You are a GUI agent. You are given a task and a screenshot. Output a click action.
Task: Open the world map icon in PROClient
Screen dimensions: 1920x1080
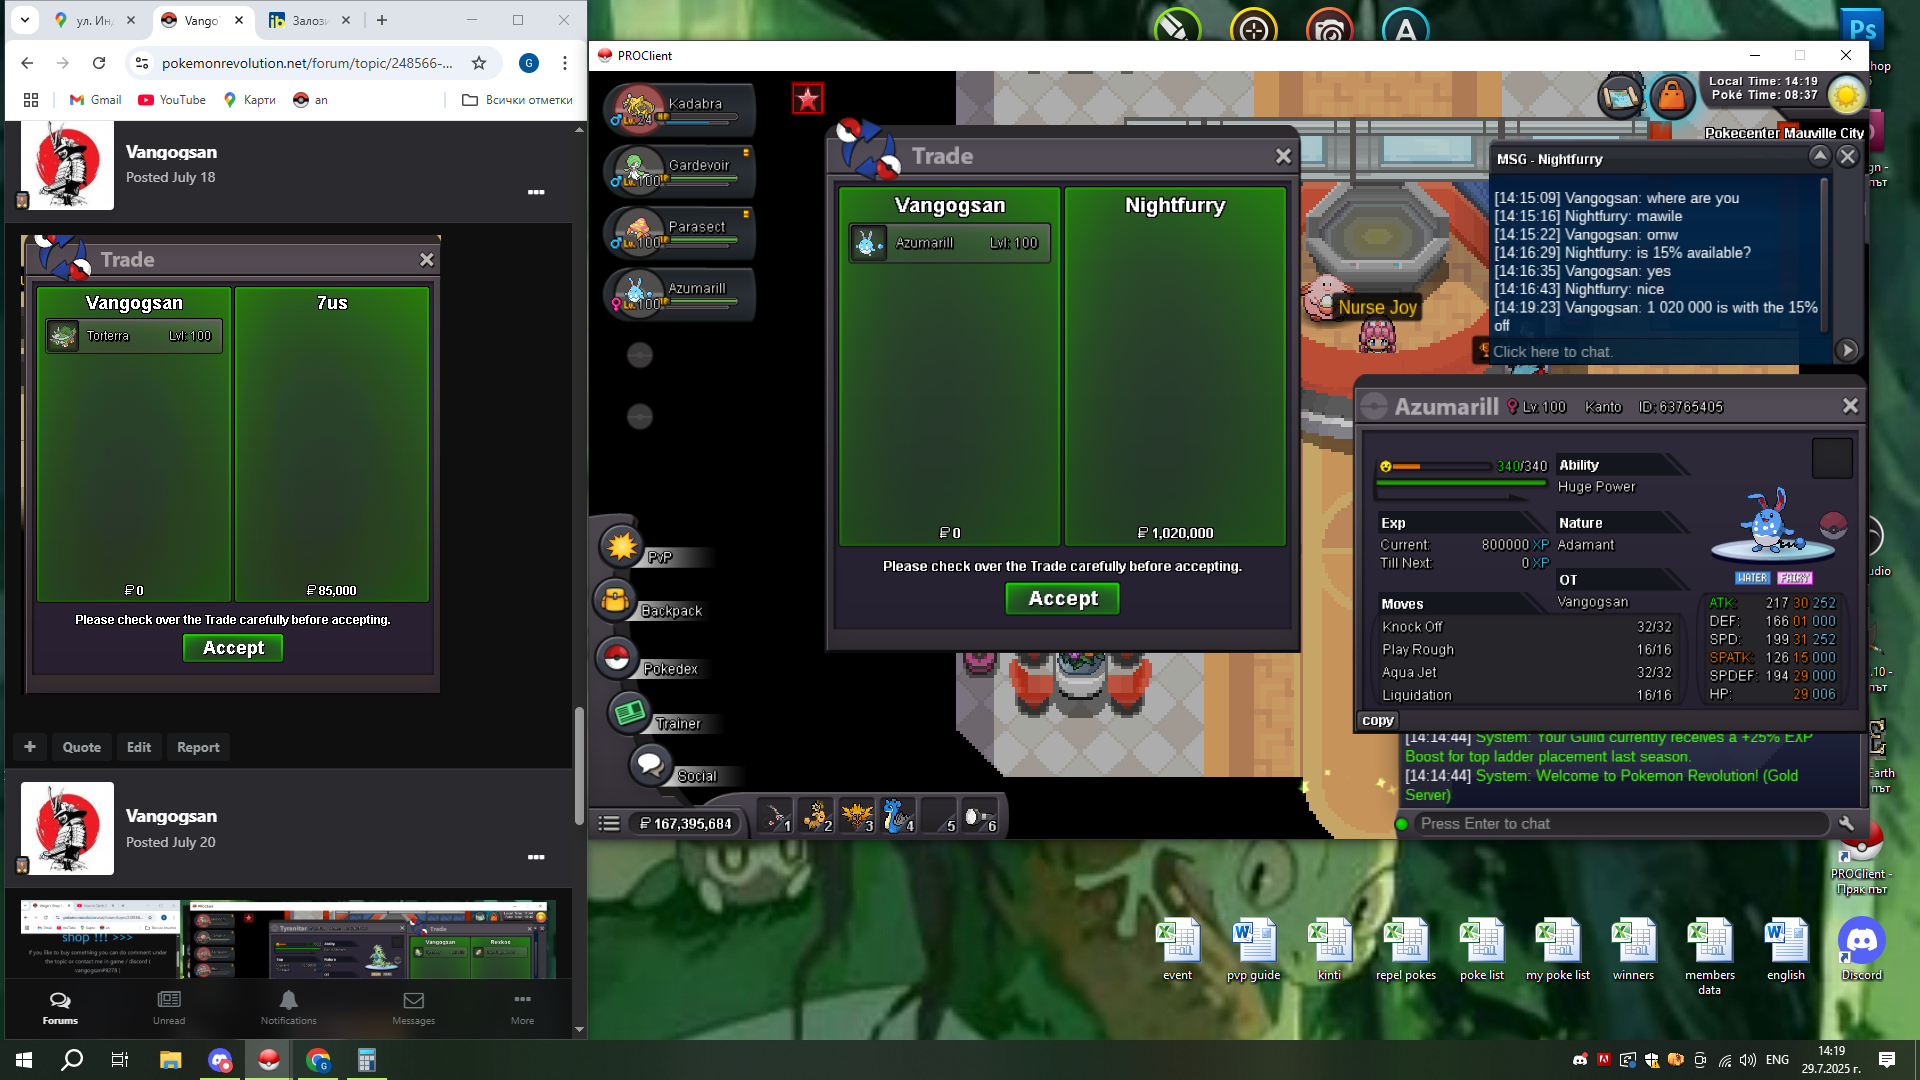pyautogui.click(x=1621, y=97)
